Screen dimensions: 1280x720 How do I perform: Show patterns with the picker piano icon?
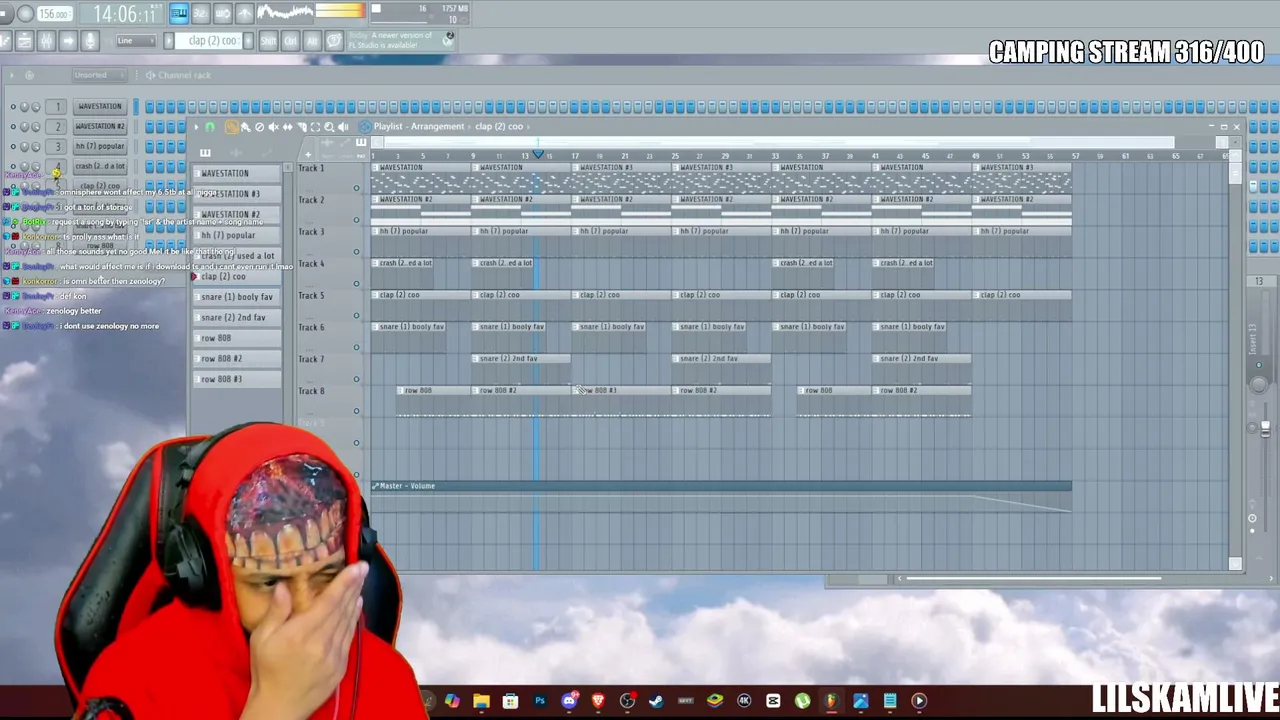point(205,153)
